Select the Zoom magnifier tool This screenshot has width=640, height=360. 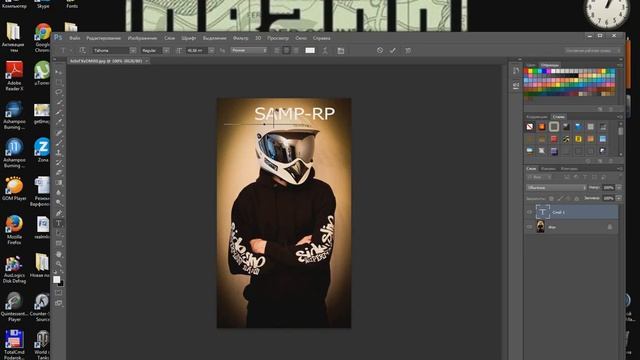59,264
